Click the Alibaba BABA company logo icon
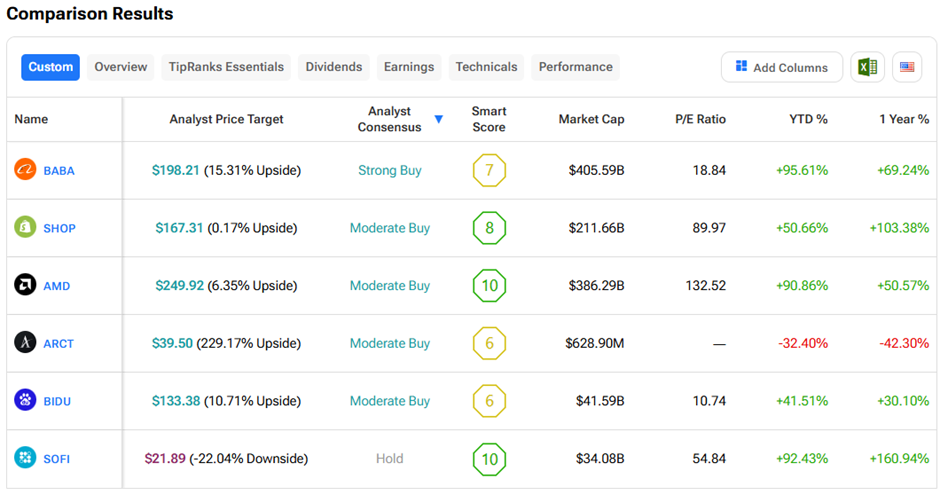The width and height of the screenshot is (940, 495). pyautogui.click(x=25, y=170)
